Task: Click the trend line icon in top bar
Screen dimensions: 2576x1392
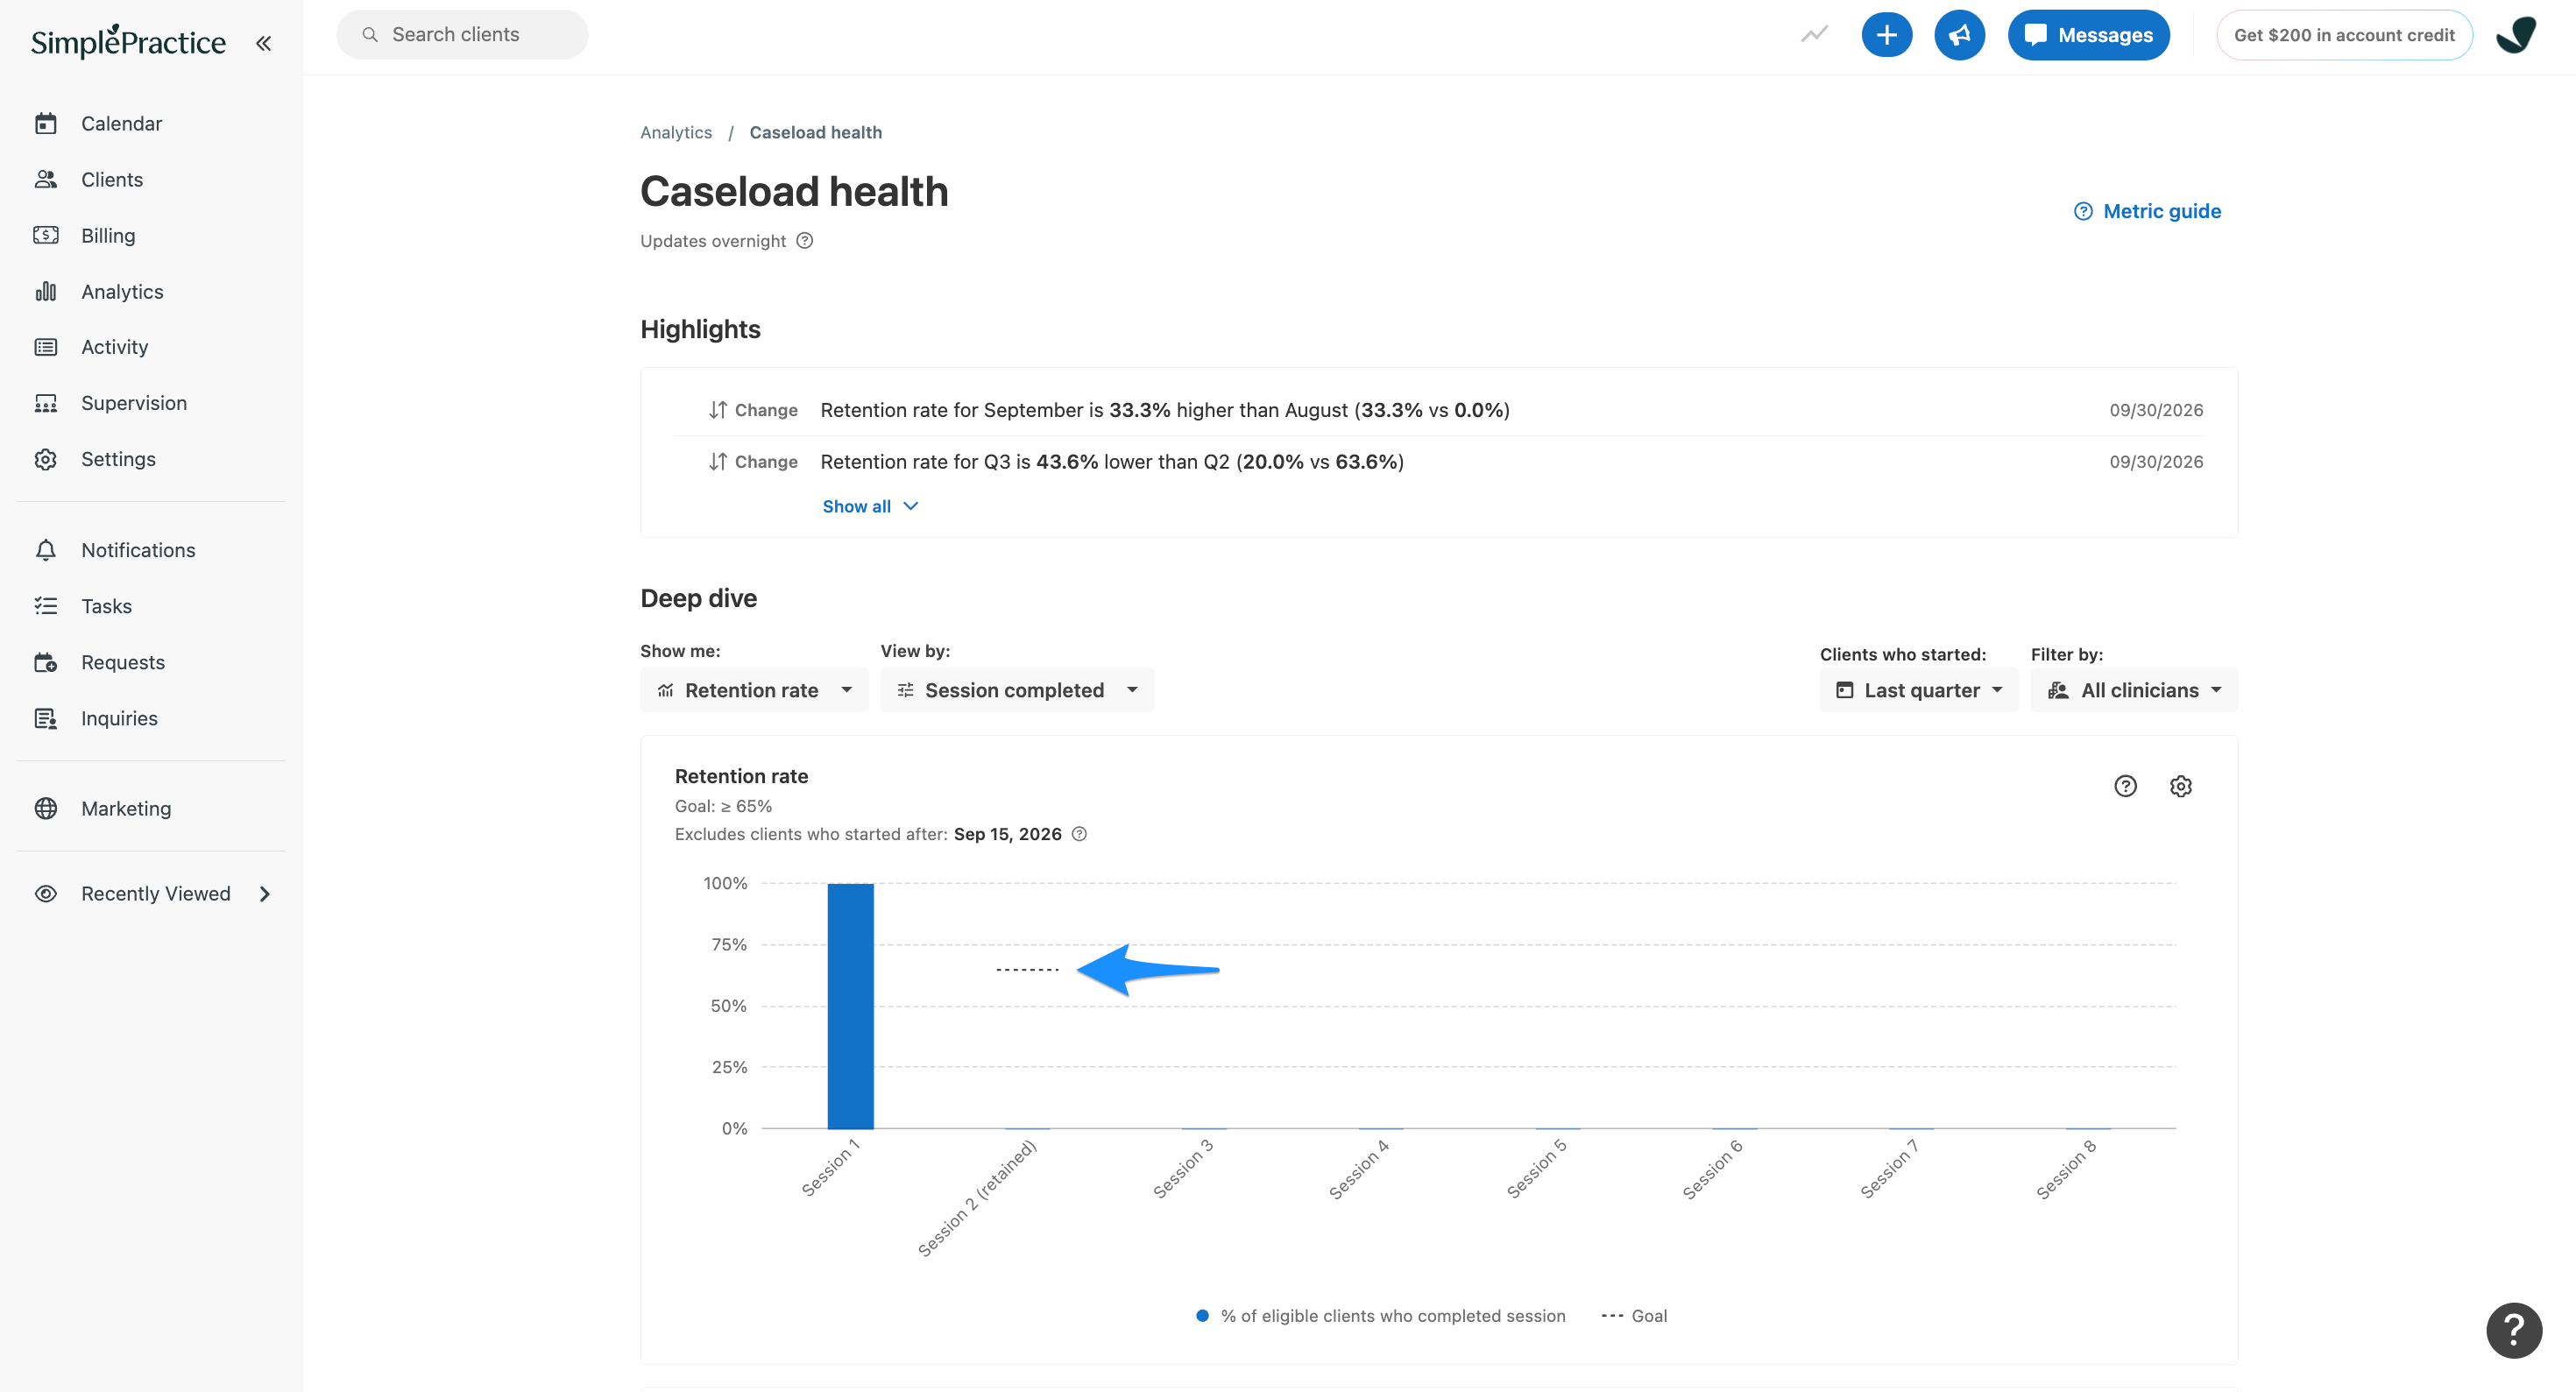Action: [x=1814, y=35]
